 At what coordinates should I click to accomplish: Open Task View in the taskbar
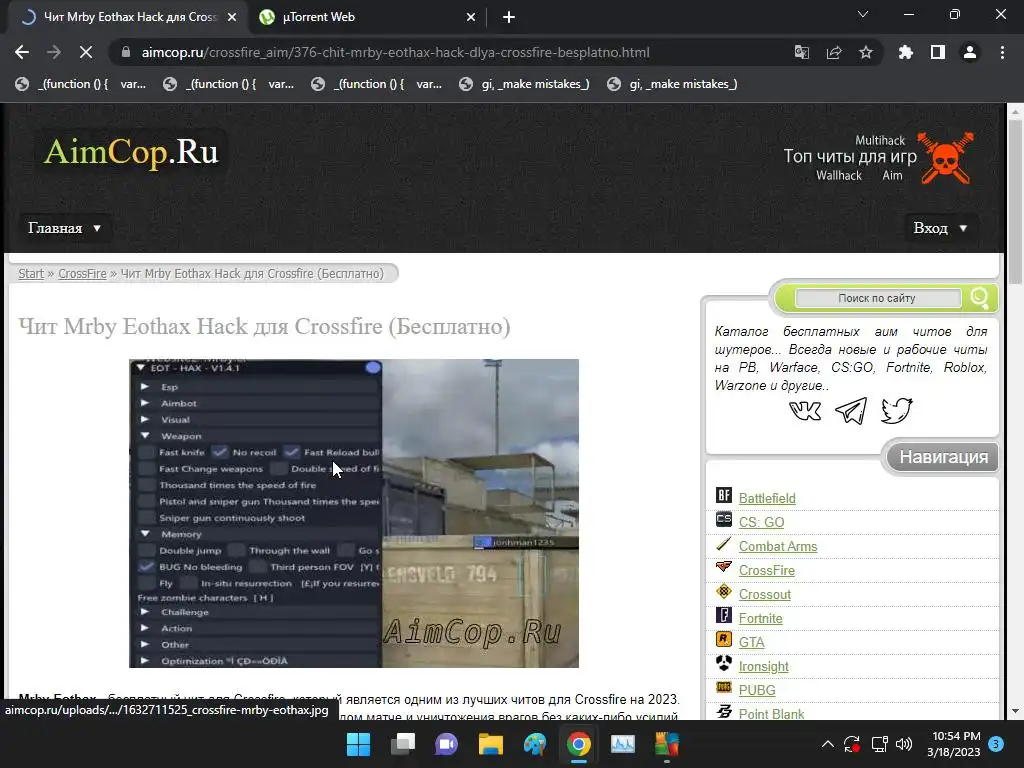(x=402, y=744)
